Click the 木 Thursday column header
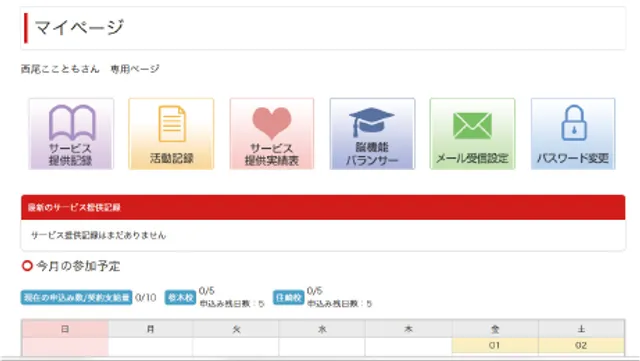Viewport: 640px width, 361px height. click(x=409, y=329)
